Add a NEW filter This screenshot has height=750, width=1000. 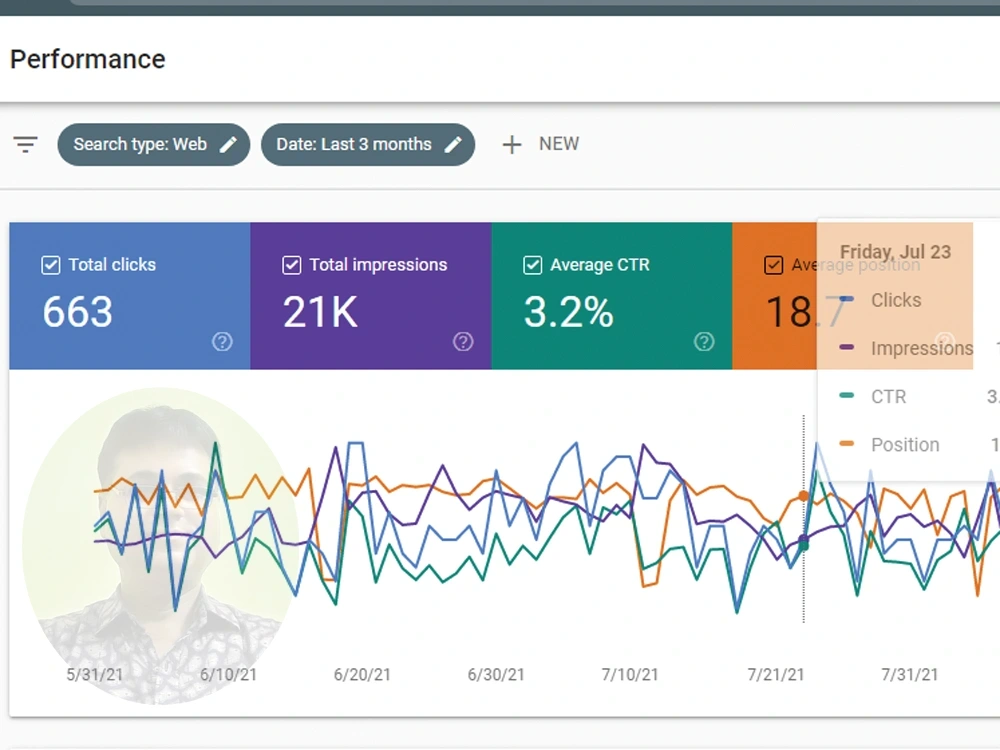click(541, 144)
